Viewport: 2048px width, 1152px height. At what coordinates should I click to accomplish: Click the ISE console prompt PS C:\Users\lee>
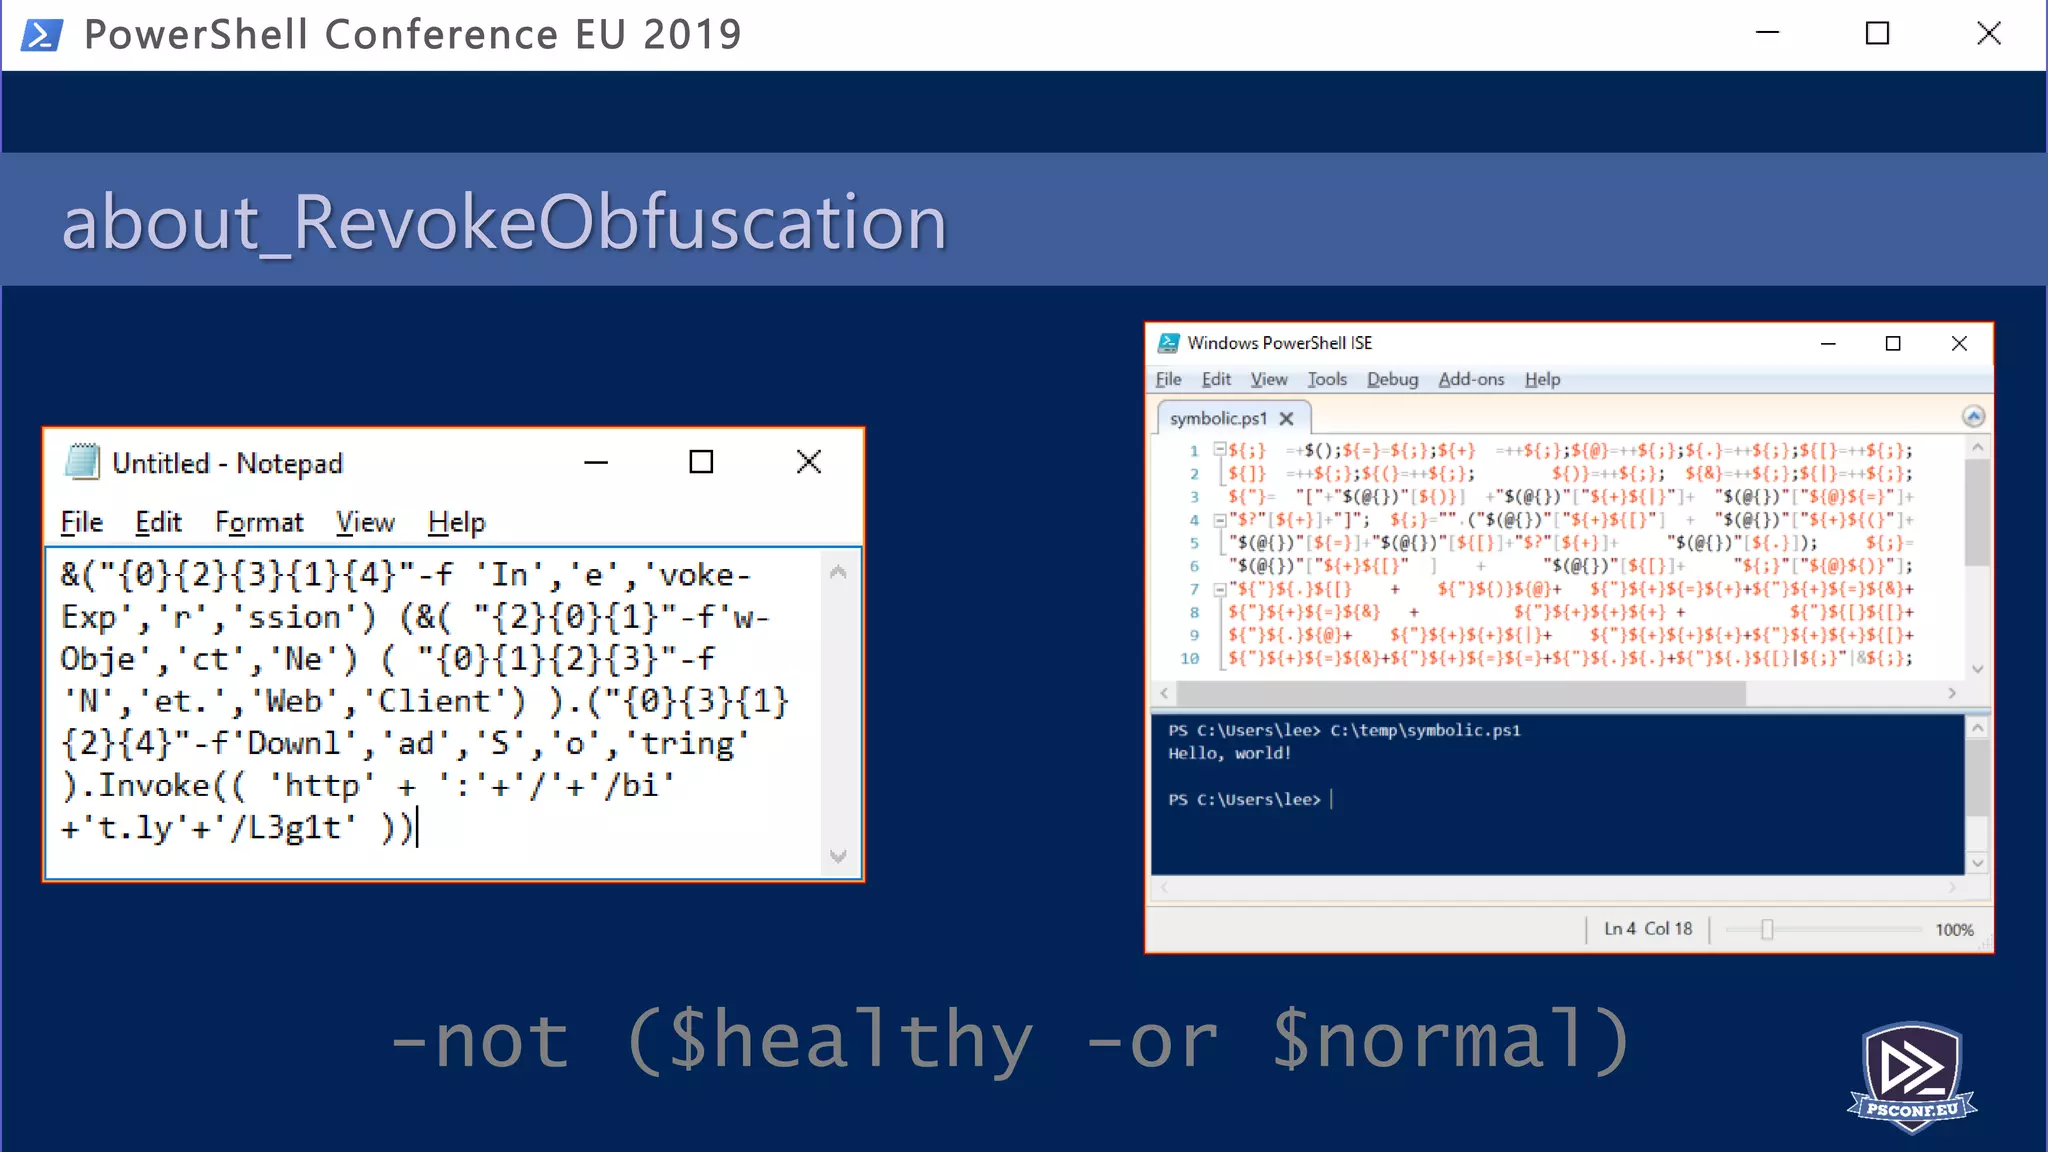1244,799
